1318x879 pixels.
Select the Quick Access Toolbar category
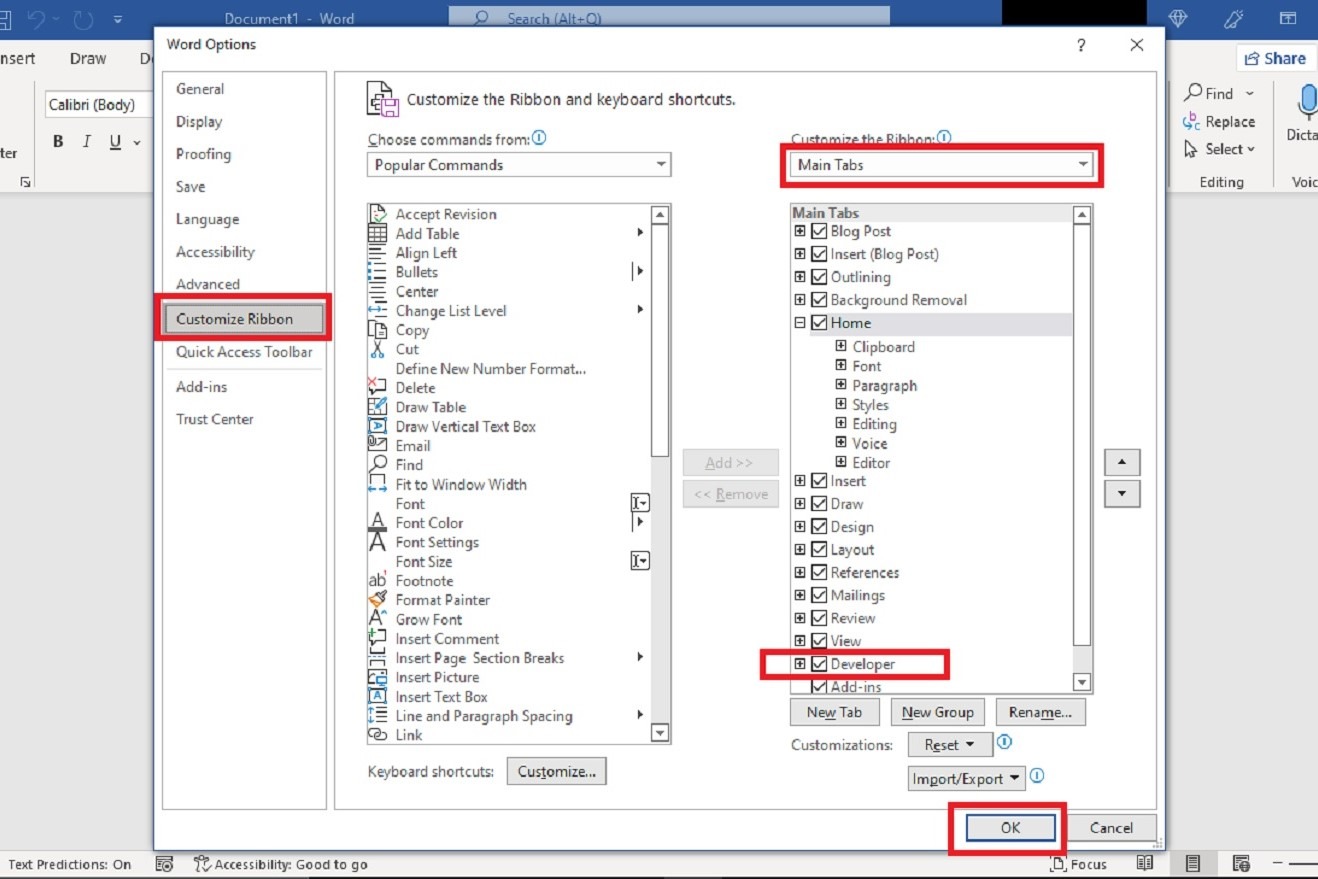click(x=243, y=352)
